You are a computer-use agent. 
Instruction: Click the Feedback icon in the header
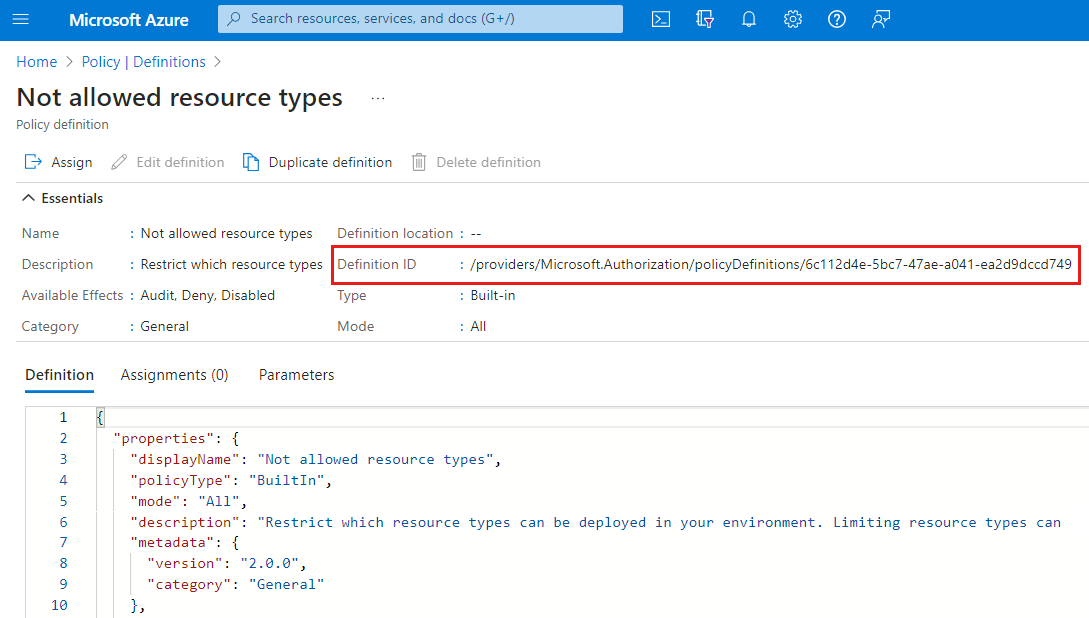pos(881,19)
